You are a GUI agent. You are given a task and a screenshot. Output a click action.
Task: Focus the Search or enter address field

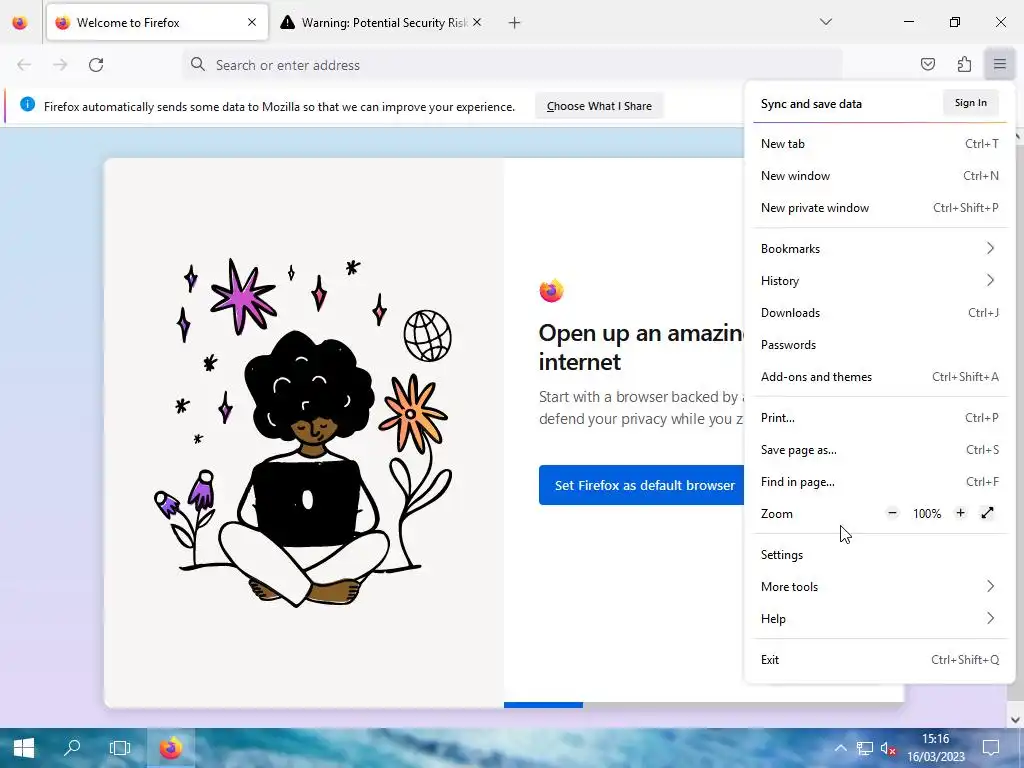pyautogui.click(x=512, y=65)
